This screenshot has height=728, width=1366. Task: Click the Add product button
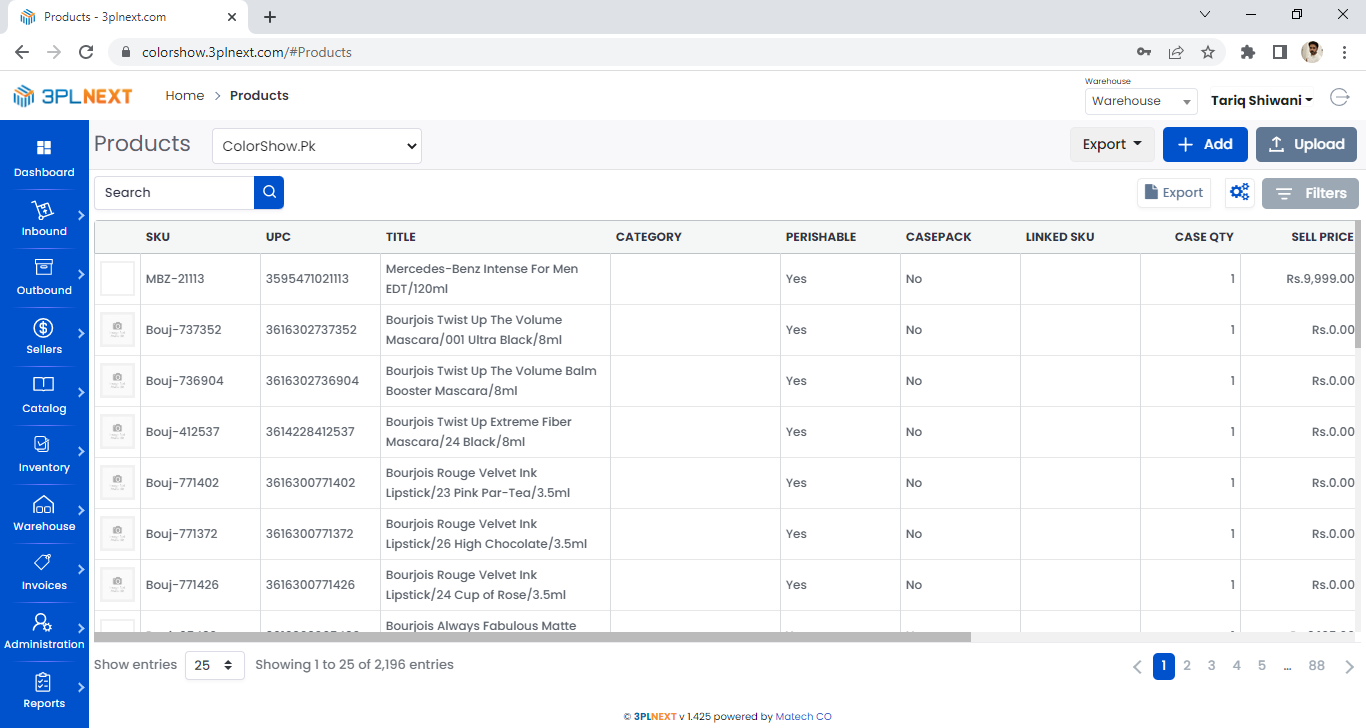click(x=1205, y=144)
